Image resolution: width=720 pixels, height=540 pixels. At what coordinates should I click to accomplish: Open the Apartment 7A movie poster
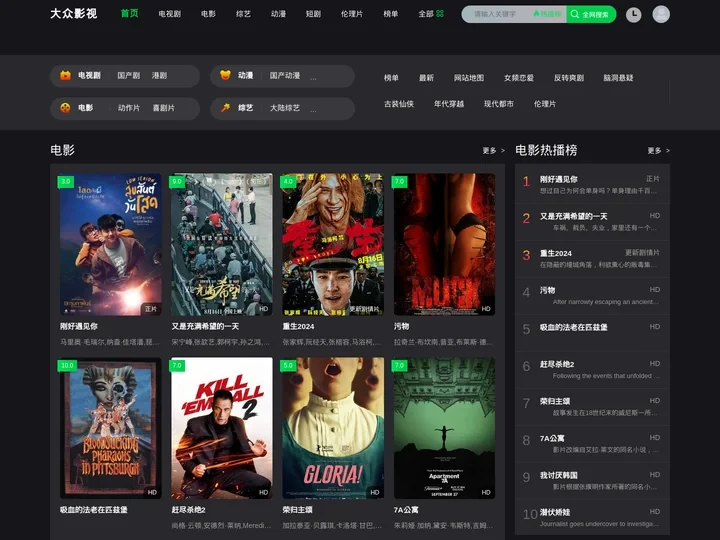coord(444,428)
